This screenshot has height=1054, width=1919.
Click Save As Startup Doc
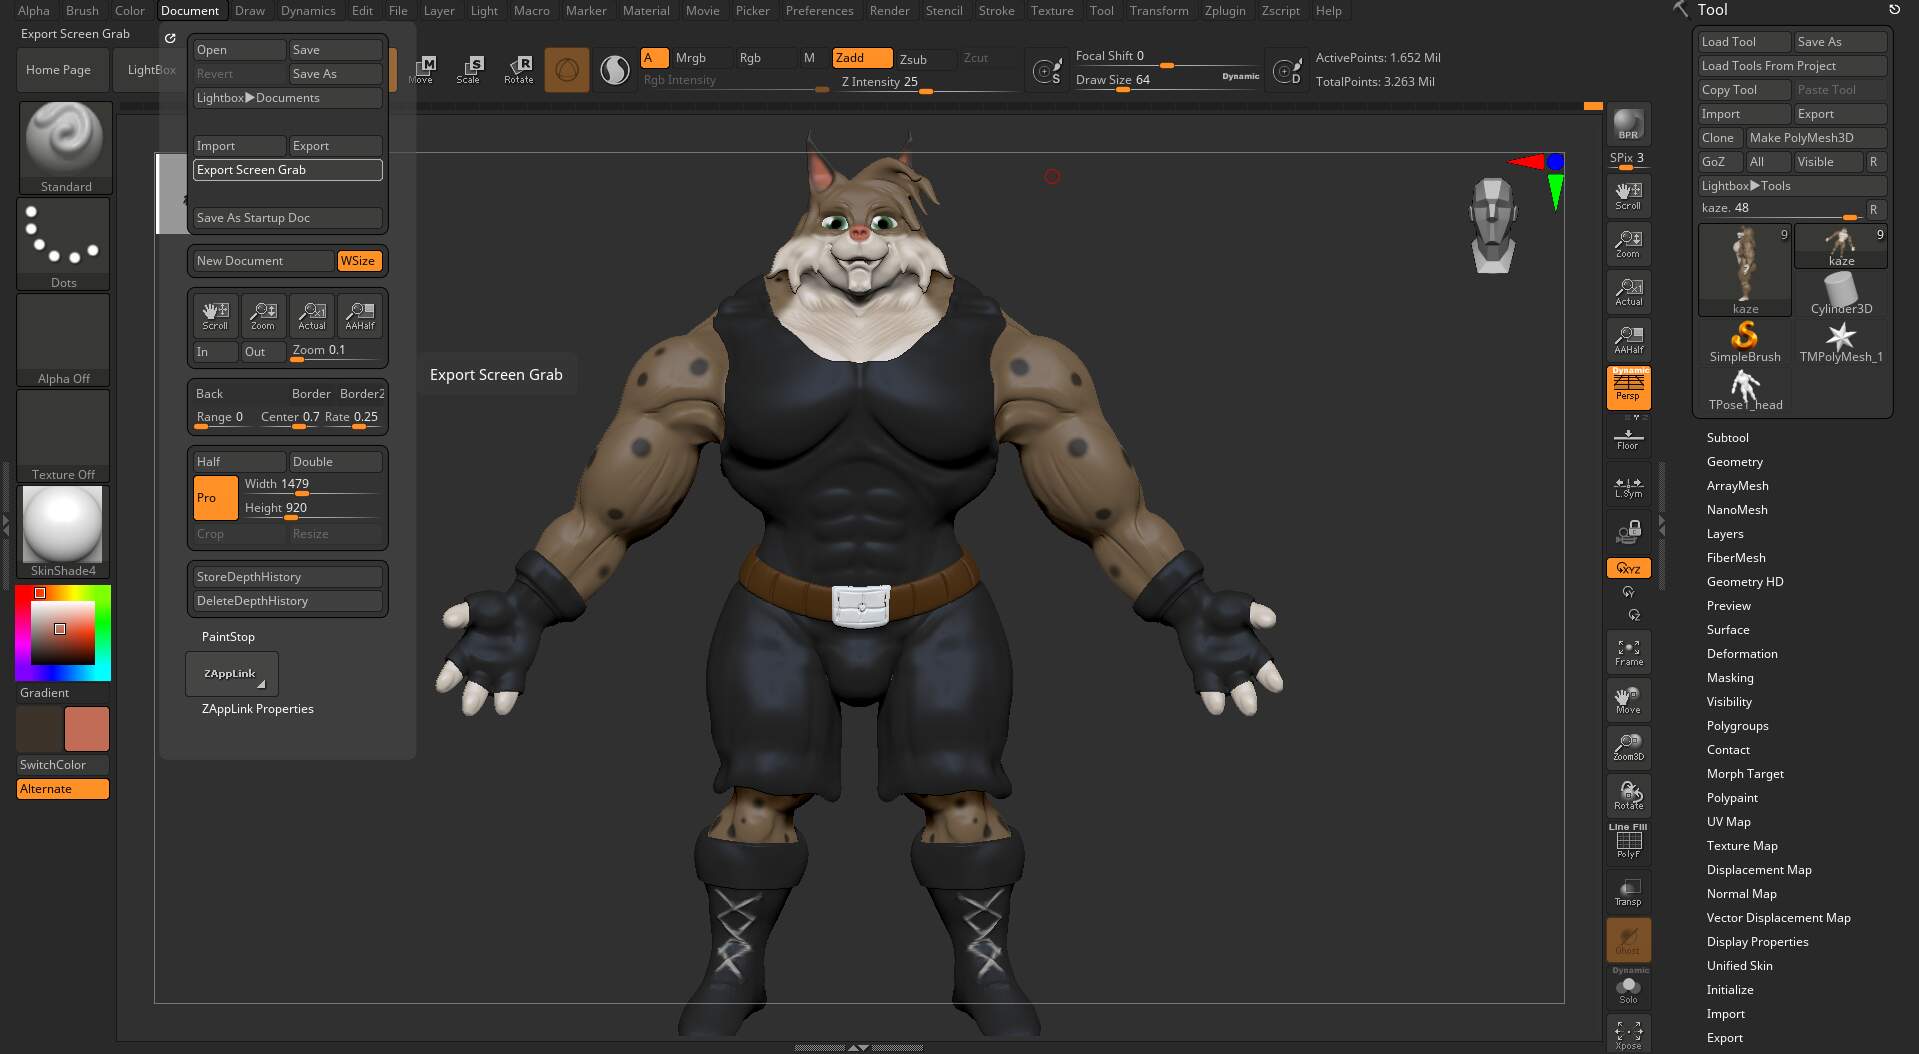click(x=287, y=218)
